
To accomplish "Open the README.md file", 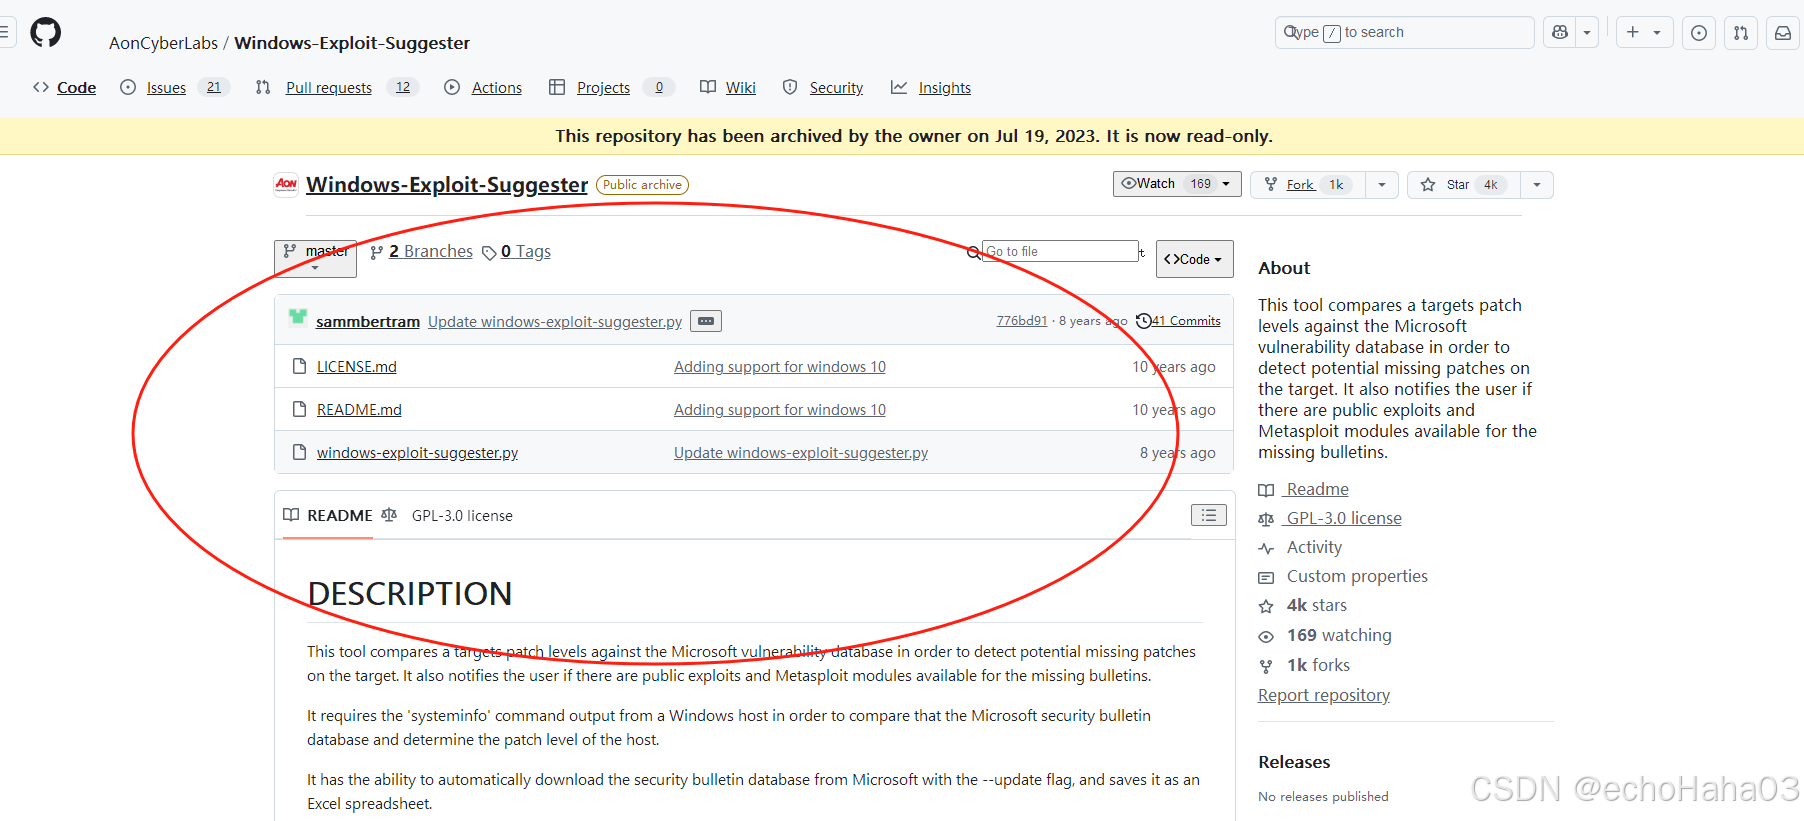I will pos(359,410).
